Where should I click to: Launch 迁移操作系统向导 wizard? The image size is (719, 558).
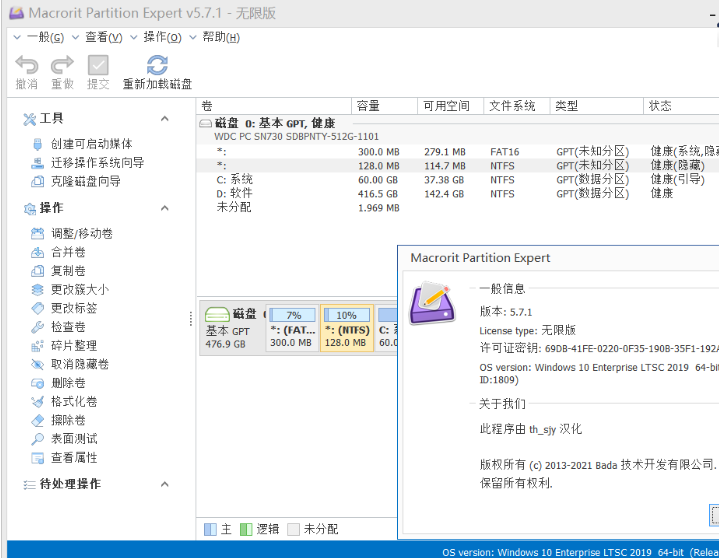[97, 163]
